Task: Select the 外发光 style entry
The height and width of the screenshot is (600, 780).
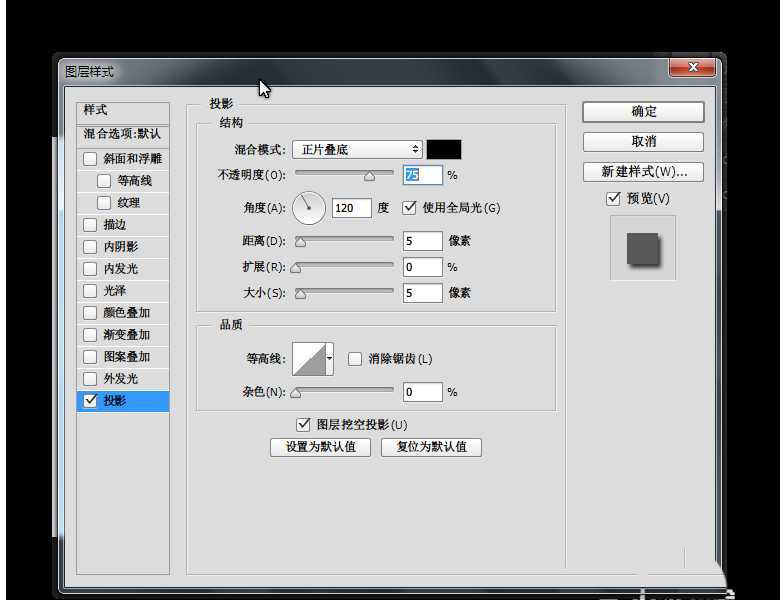Action: pyautogui.click(x=120, y=379)
